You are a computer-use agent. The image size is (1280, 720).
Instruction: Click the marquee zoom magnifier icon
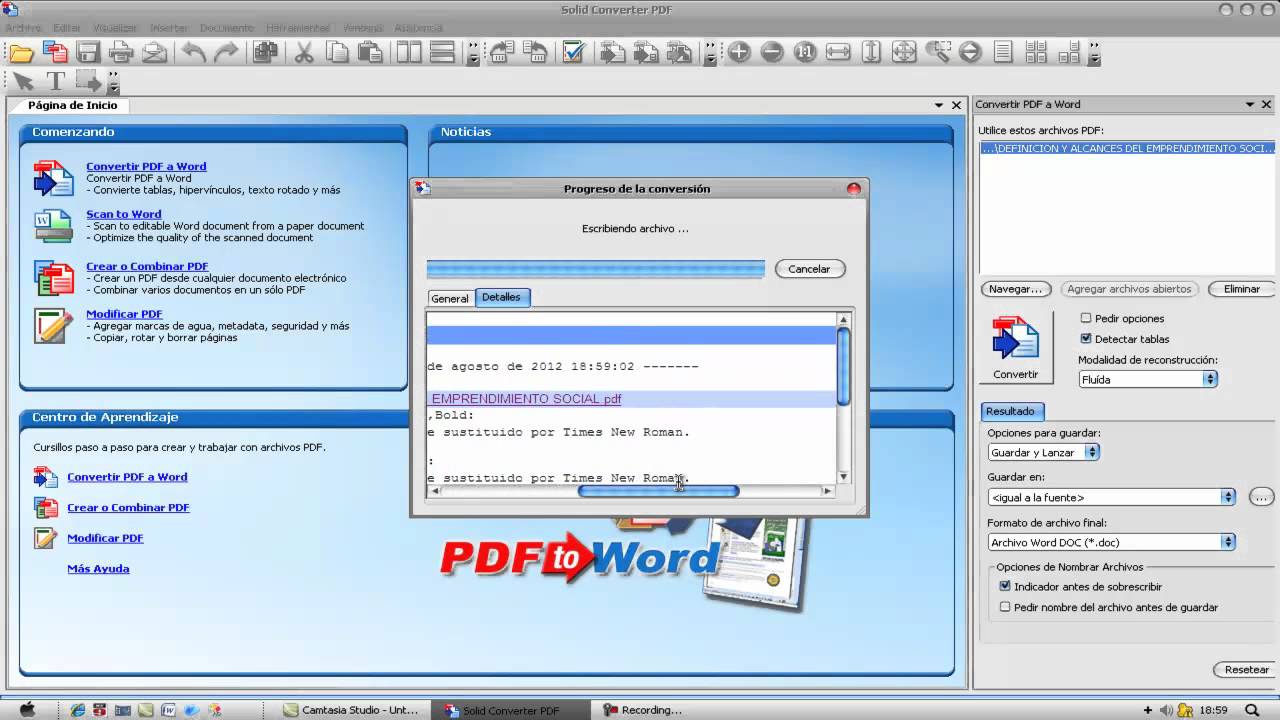coord(937,53)
